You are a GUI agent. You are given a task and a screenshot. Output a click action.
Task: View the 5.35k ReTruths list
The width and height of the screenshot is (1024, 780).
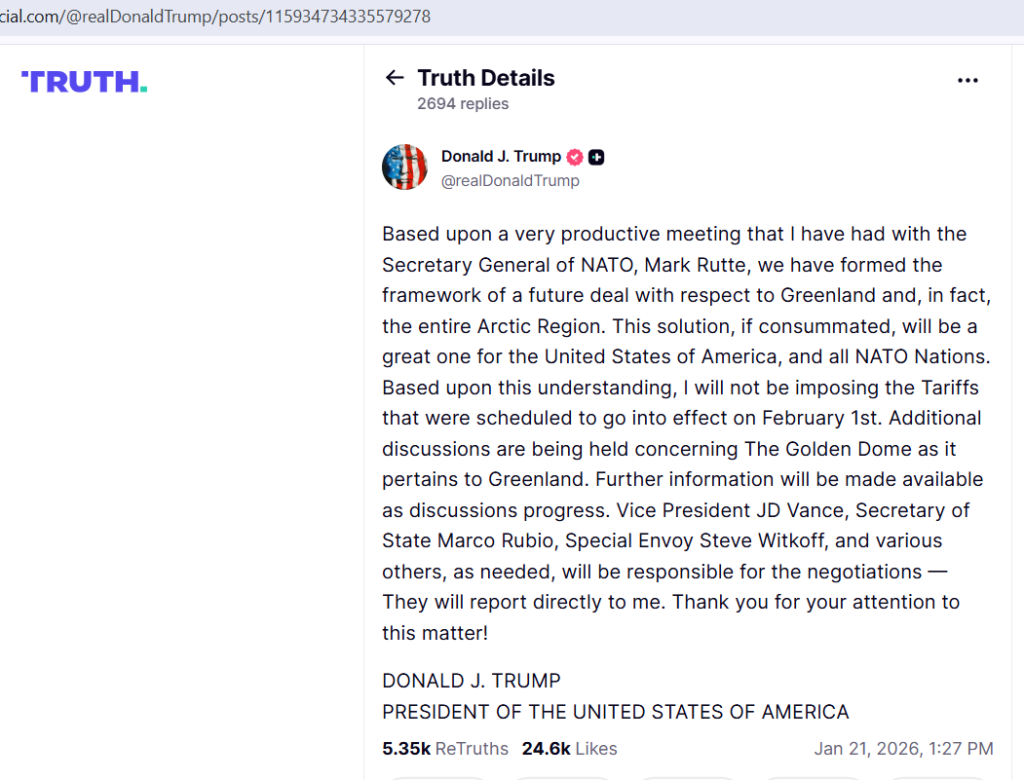(445, 748)
